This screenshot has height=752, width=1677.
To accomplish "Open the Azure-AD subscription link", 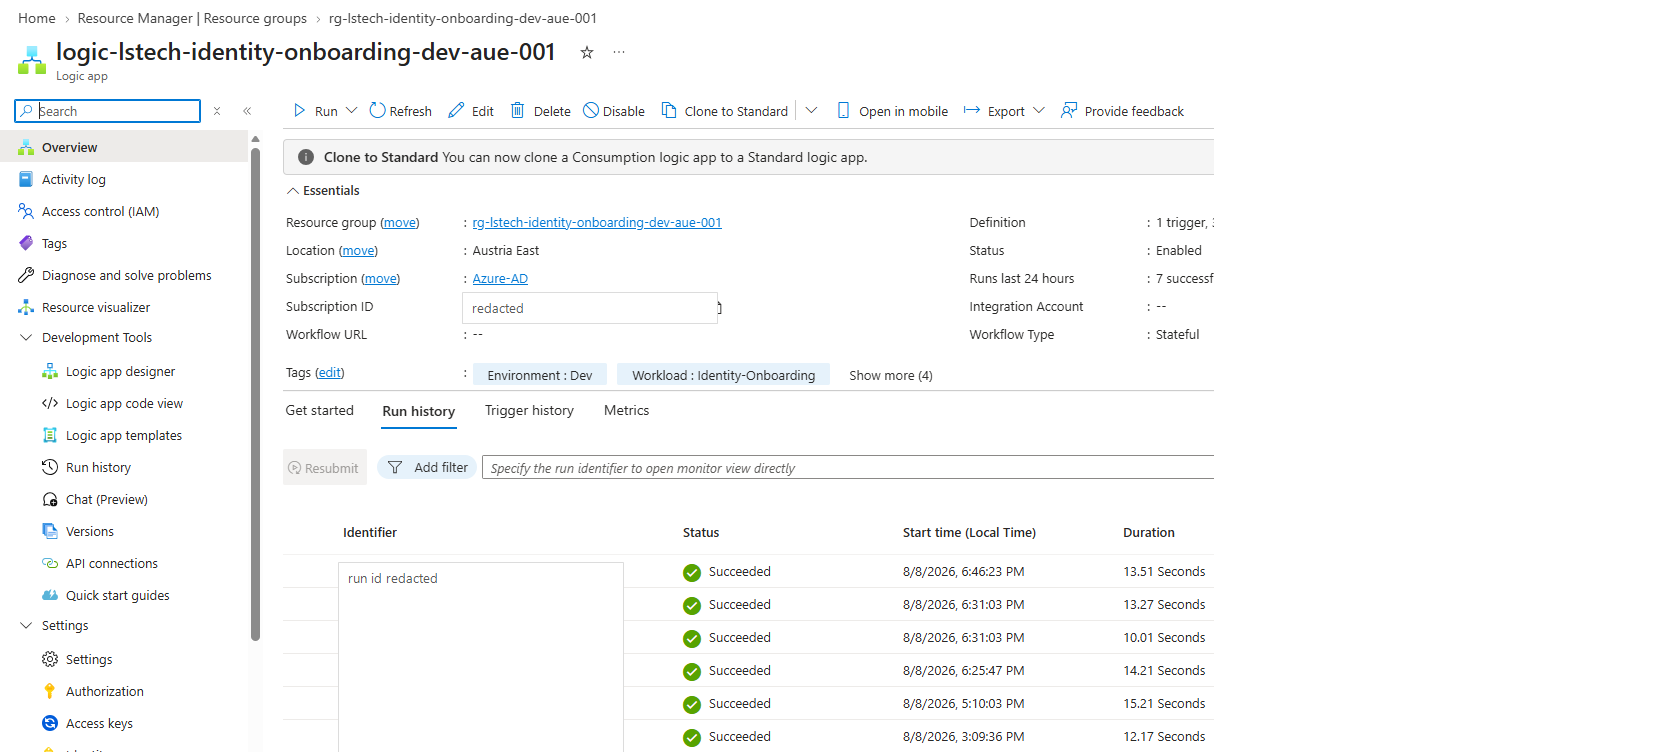I will [x=500, y=279].
